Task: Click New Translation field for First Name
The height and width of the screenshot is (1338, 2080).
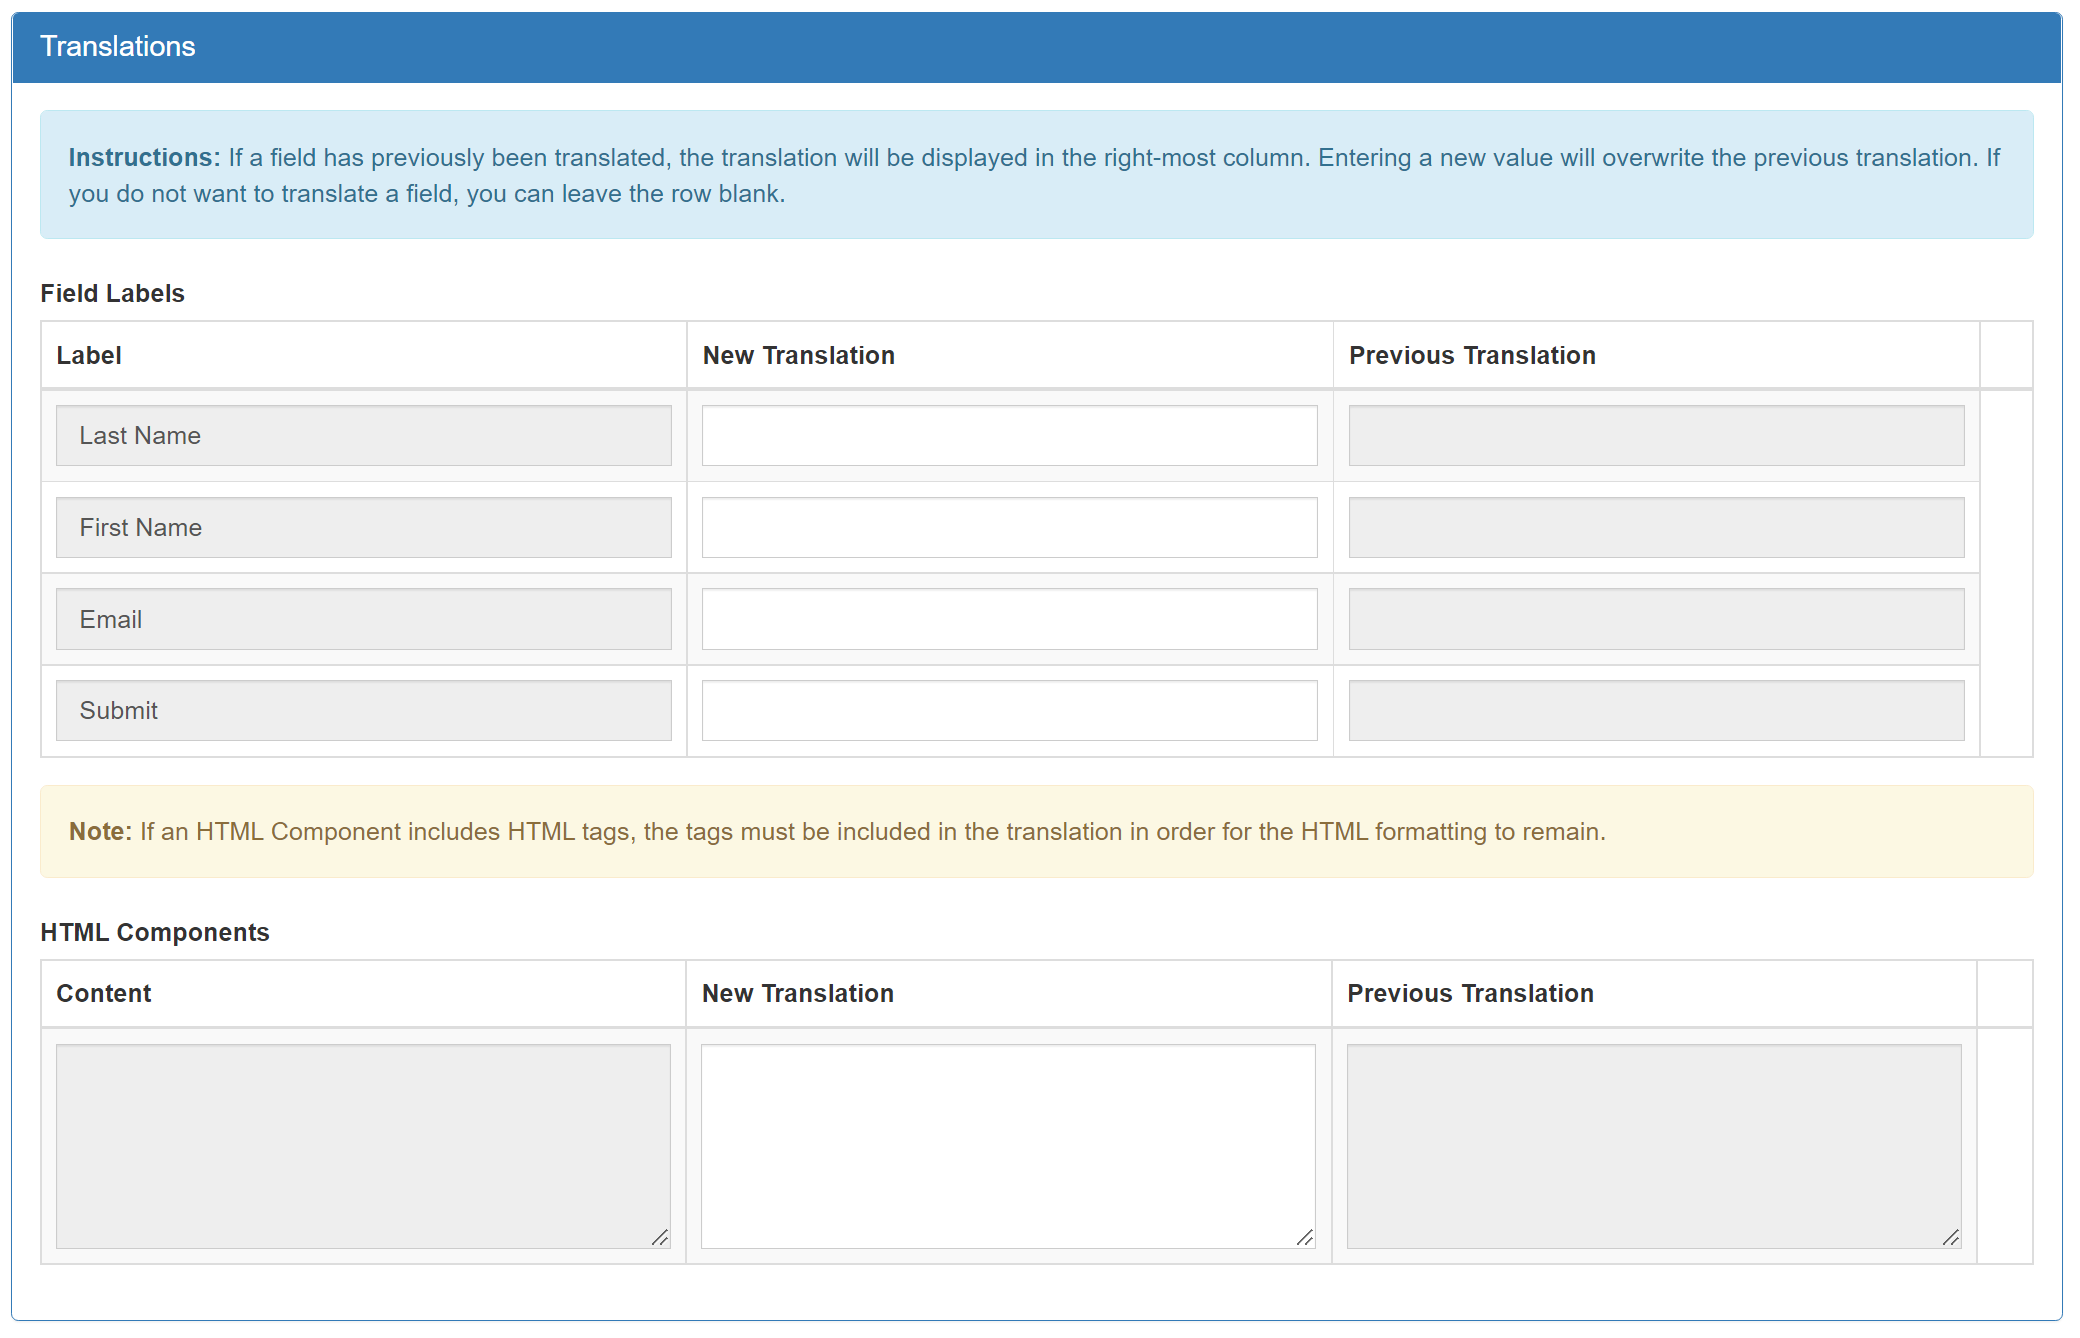Action: pyautogui.click(x=1009, y=527)
